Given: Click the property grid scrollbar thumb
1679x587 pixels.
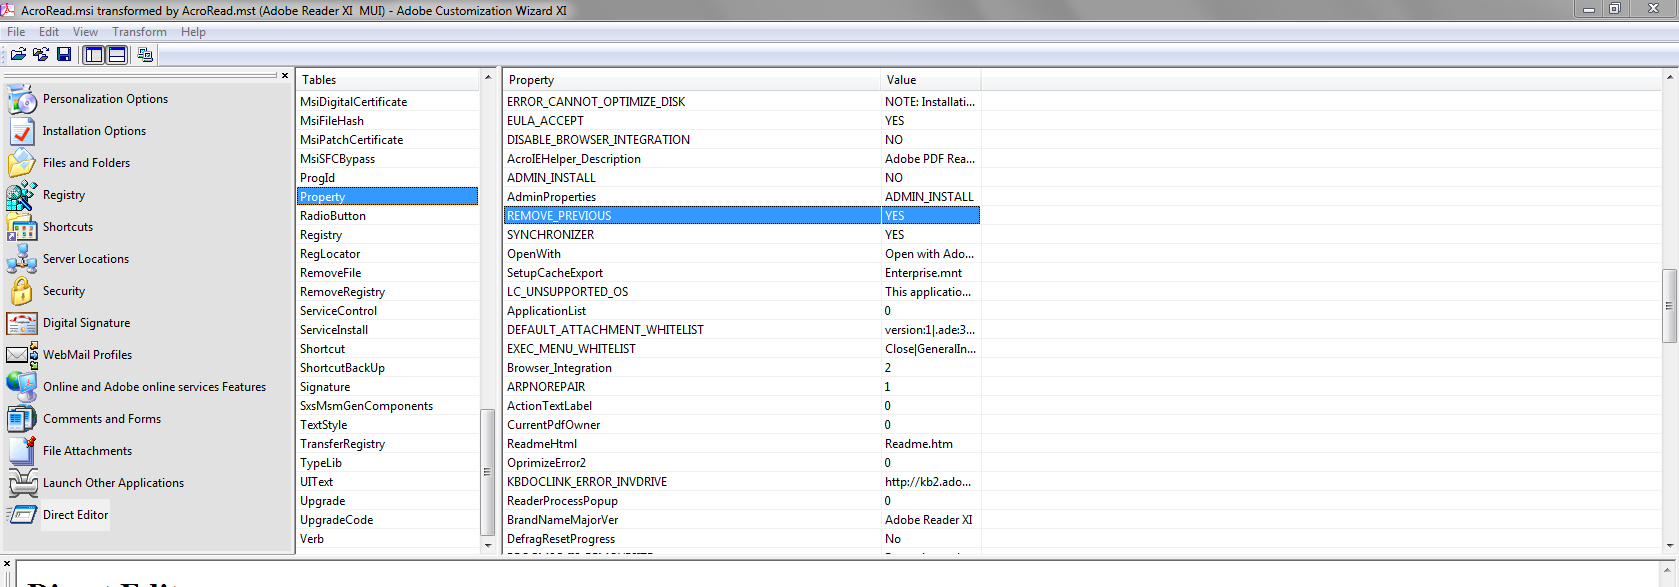Looking at the screenshot, I should coord(1670,306).
